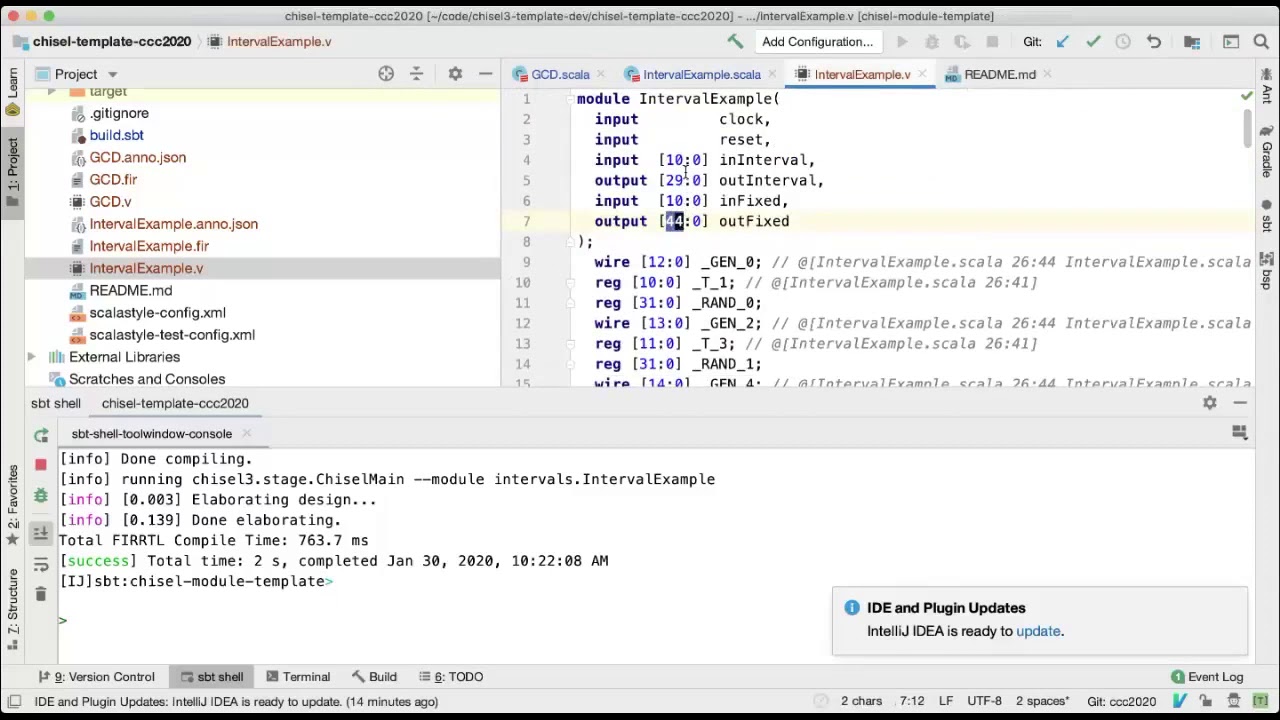Open Add Configuration selector
1280x720 pixels.
pyautogui.click(x=817, y=41)
